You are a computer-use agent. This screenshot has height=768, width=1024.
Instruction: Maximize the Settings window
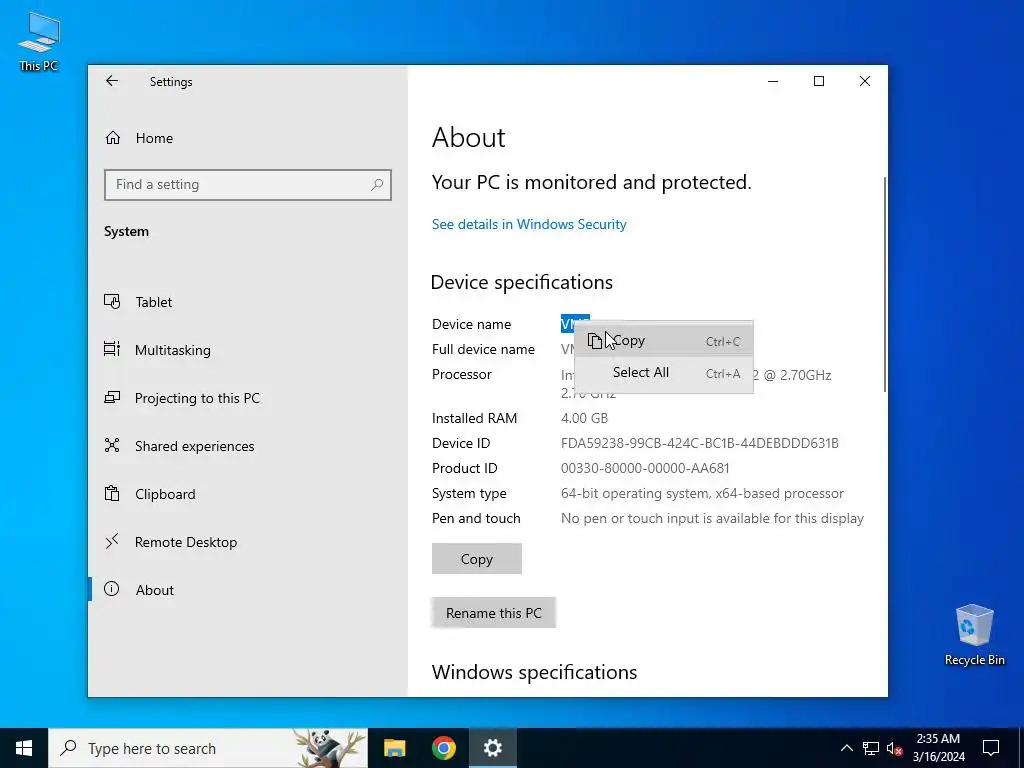tap(819, 81)
